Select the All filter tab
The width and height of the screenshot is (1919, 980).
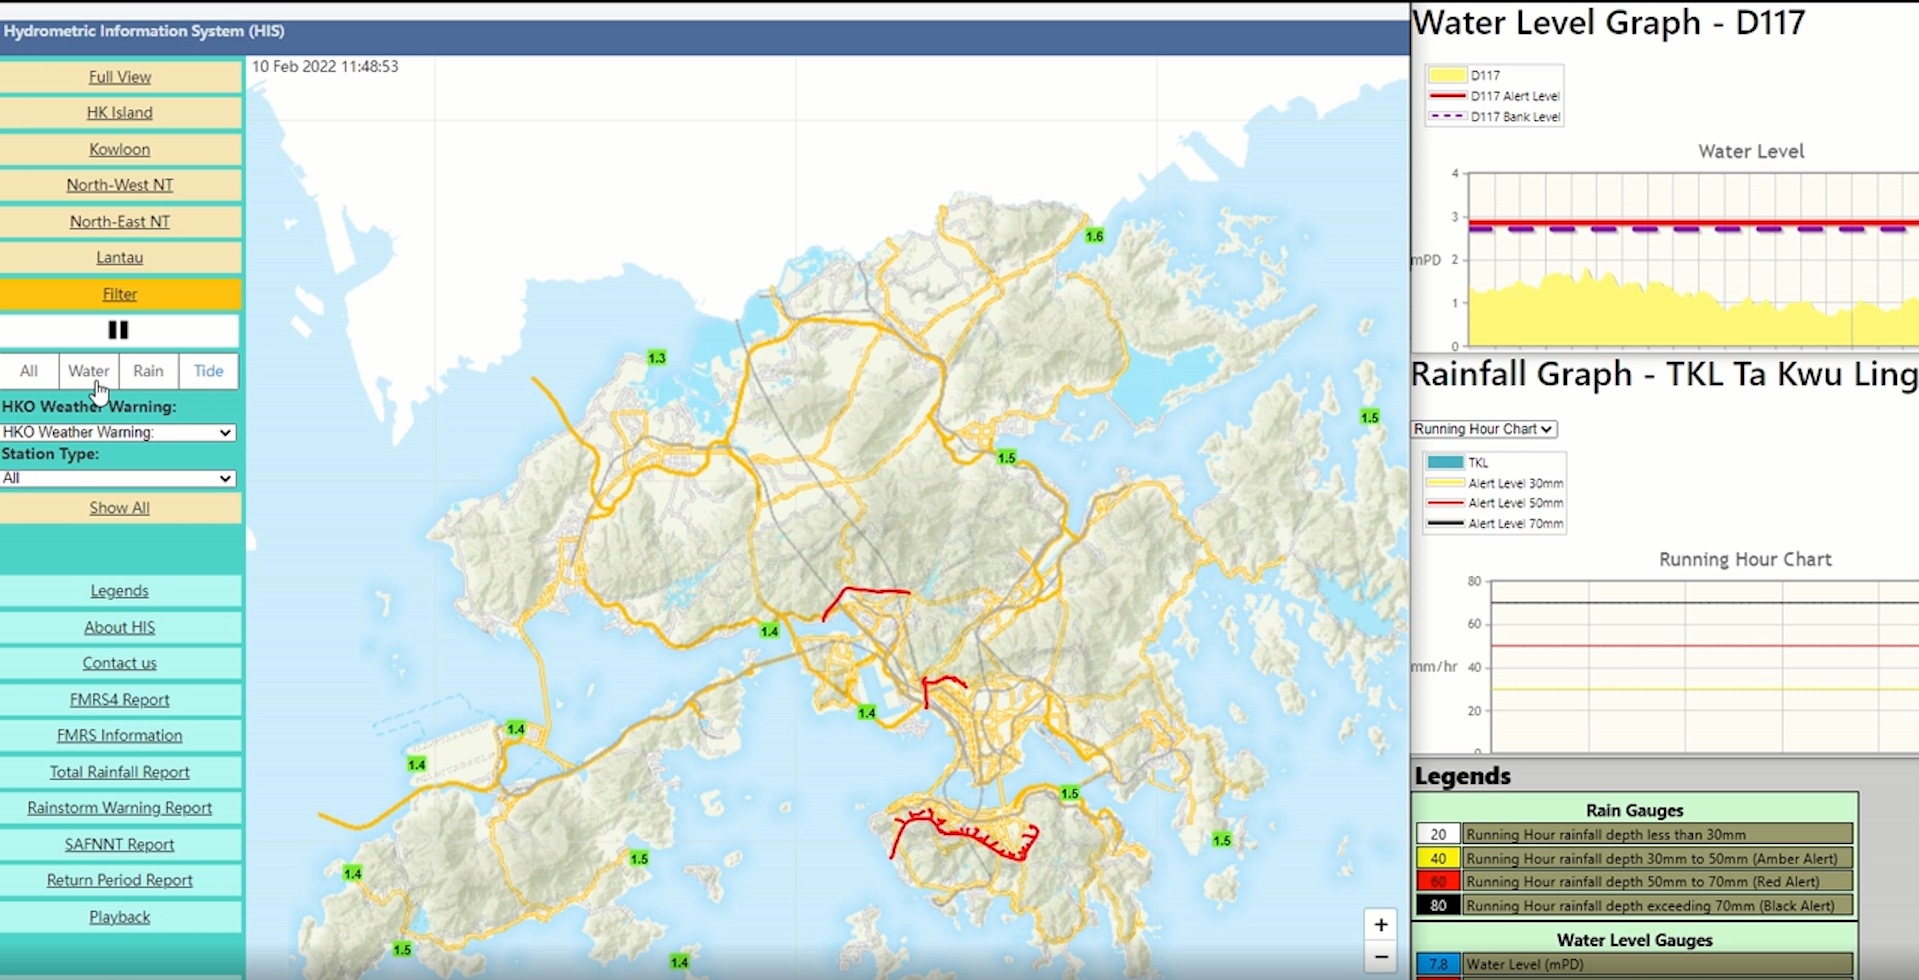click(28, 371)
